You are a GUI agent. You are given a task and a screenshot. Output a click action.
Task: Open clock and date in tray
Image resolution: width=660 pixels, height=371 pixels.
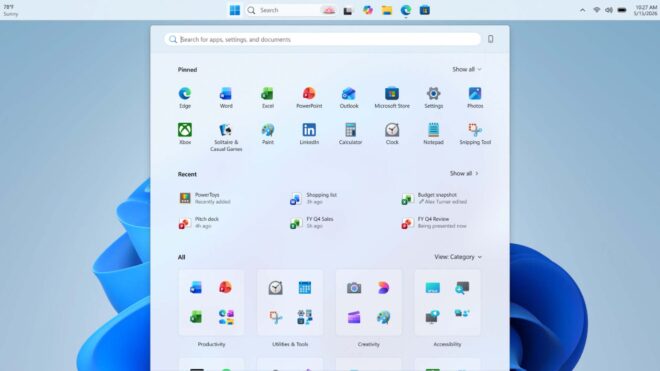point(646,10)
